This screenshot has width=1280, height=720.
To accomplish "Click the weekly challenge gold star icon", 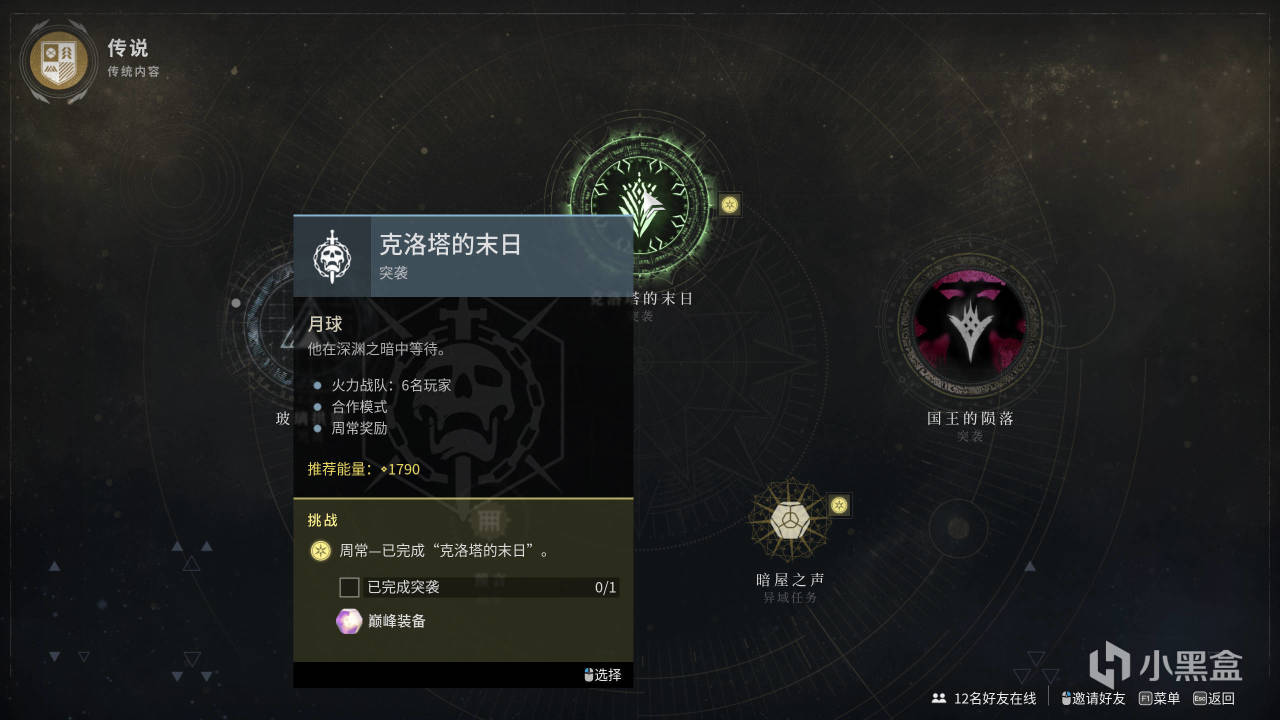I will coord(320,550).
